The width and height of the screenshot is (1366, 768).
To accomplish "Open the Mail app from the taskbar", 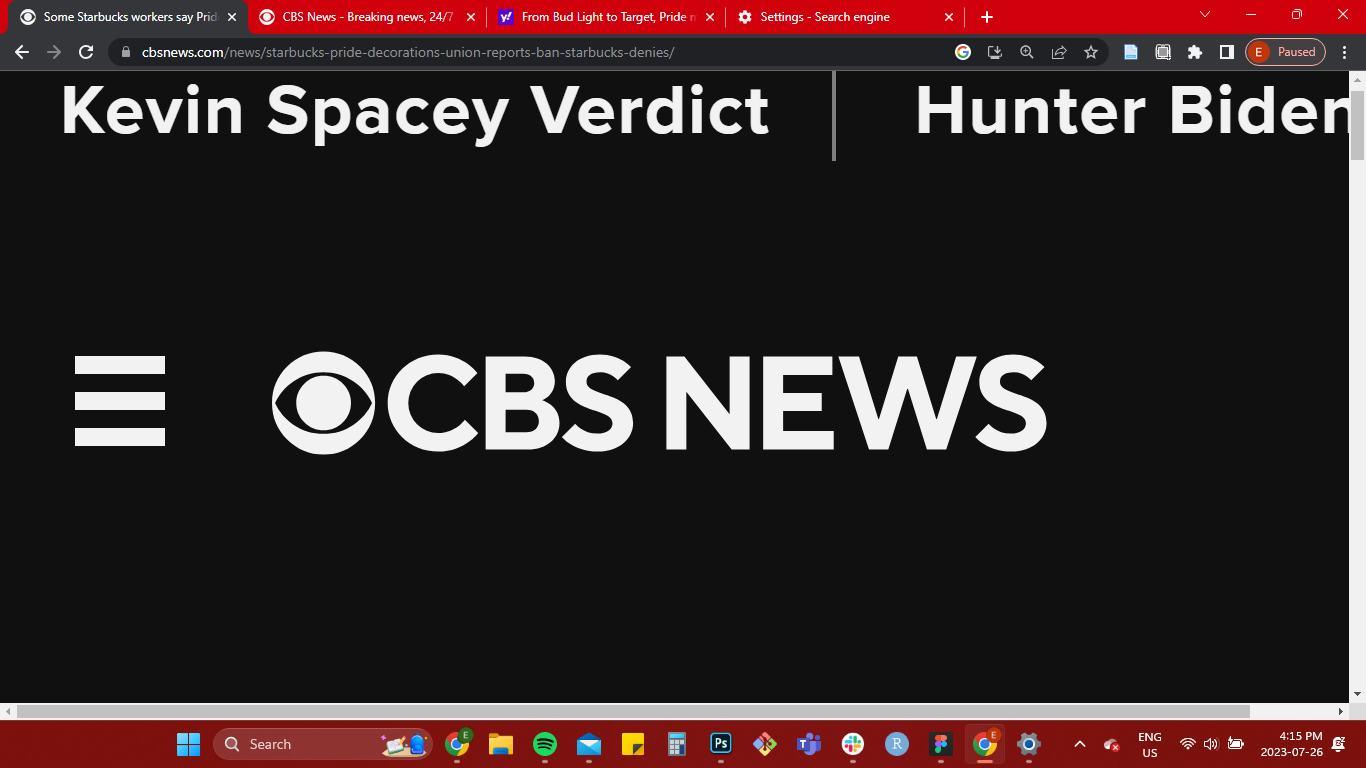I will [x=589, y=744].
